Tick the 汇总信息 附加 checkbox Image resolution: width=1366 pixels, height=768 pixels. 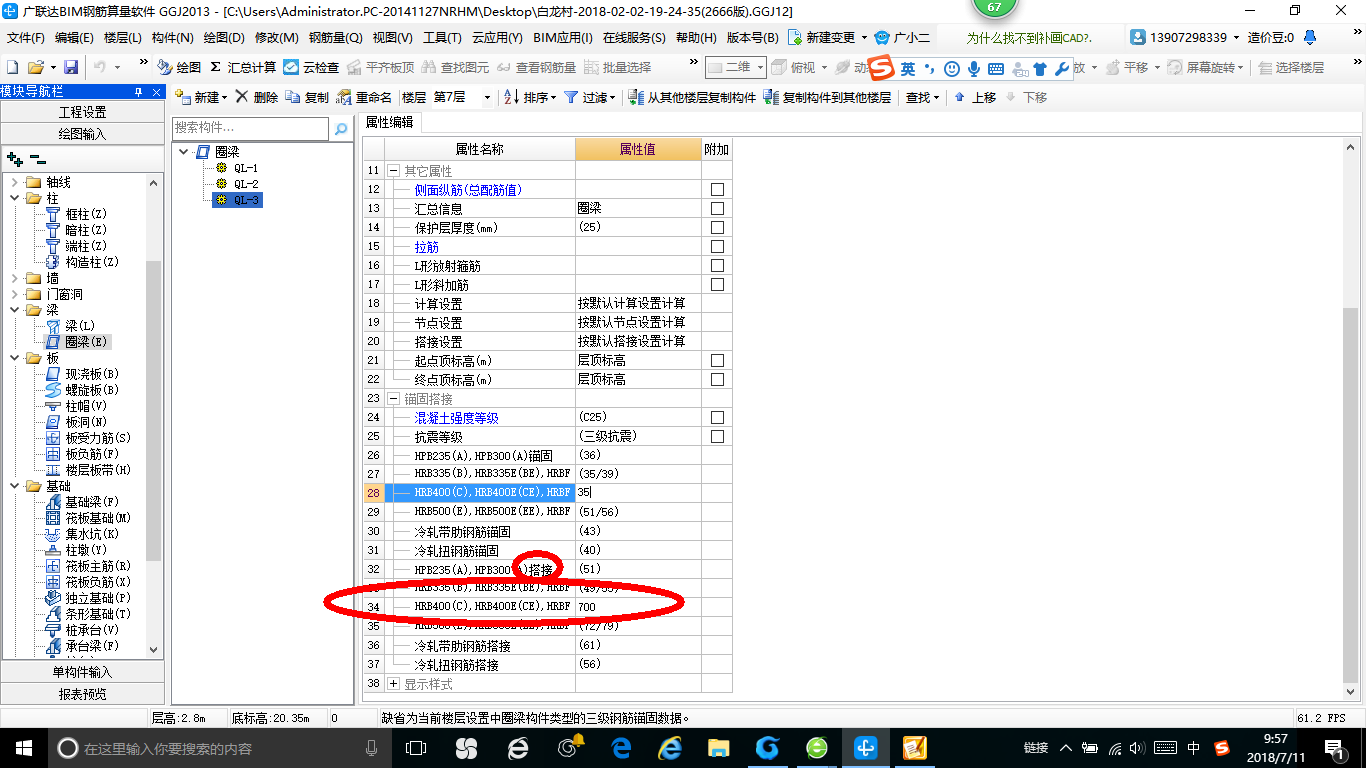pyautogui.click(x=717, y=208)
